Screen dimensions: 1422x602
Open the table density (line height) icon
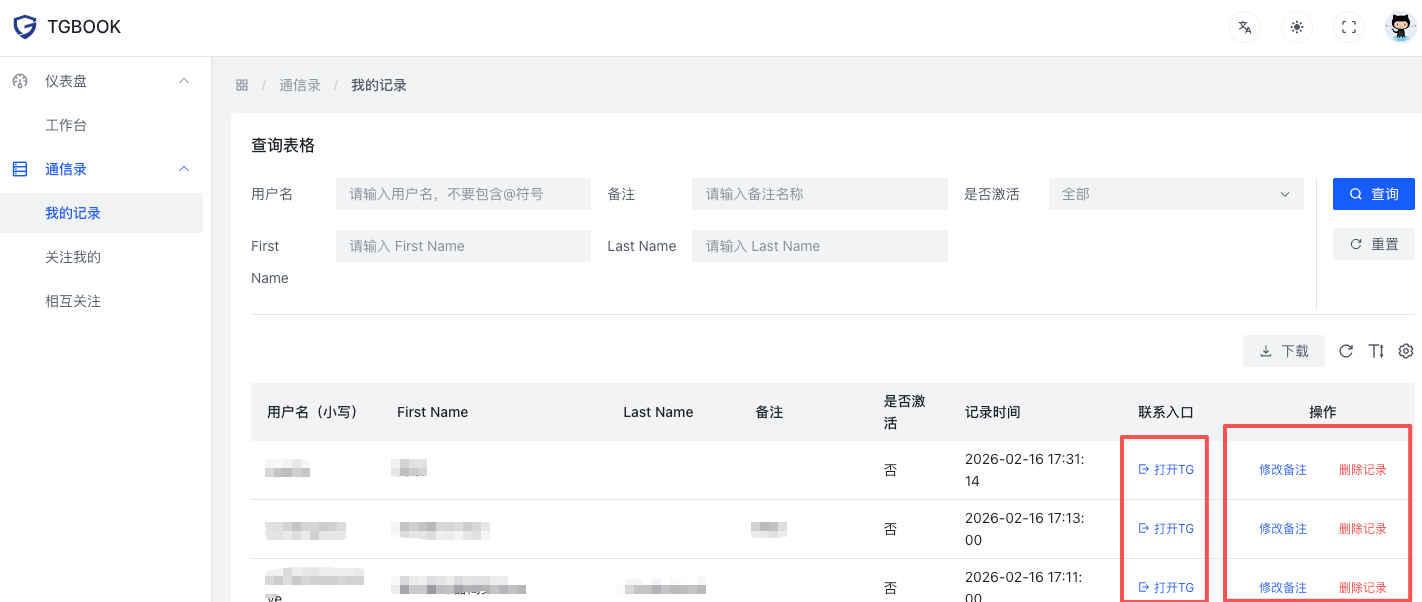click(1376, 351)
